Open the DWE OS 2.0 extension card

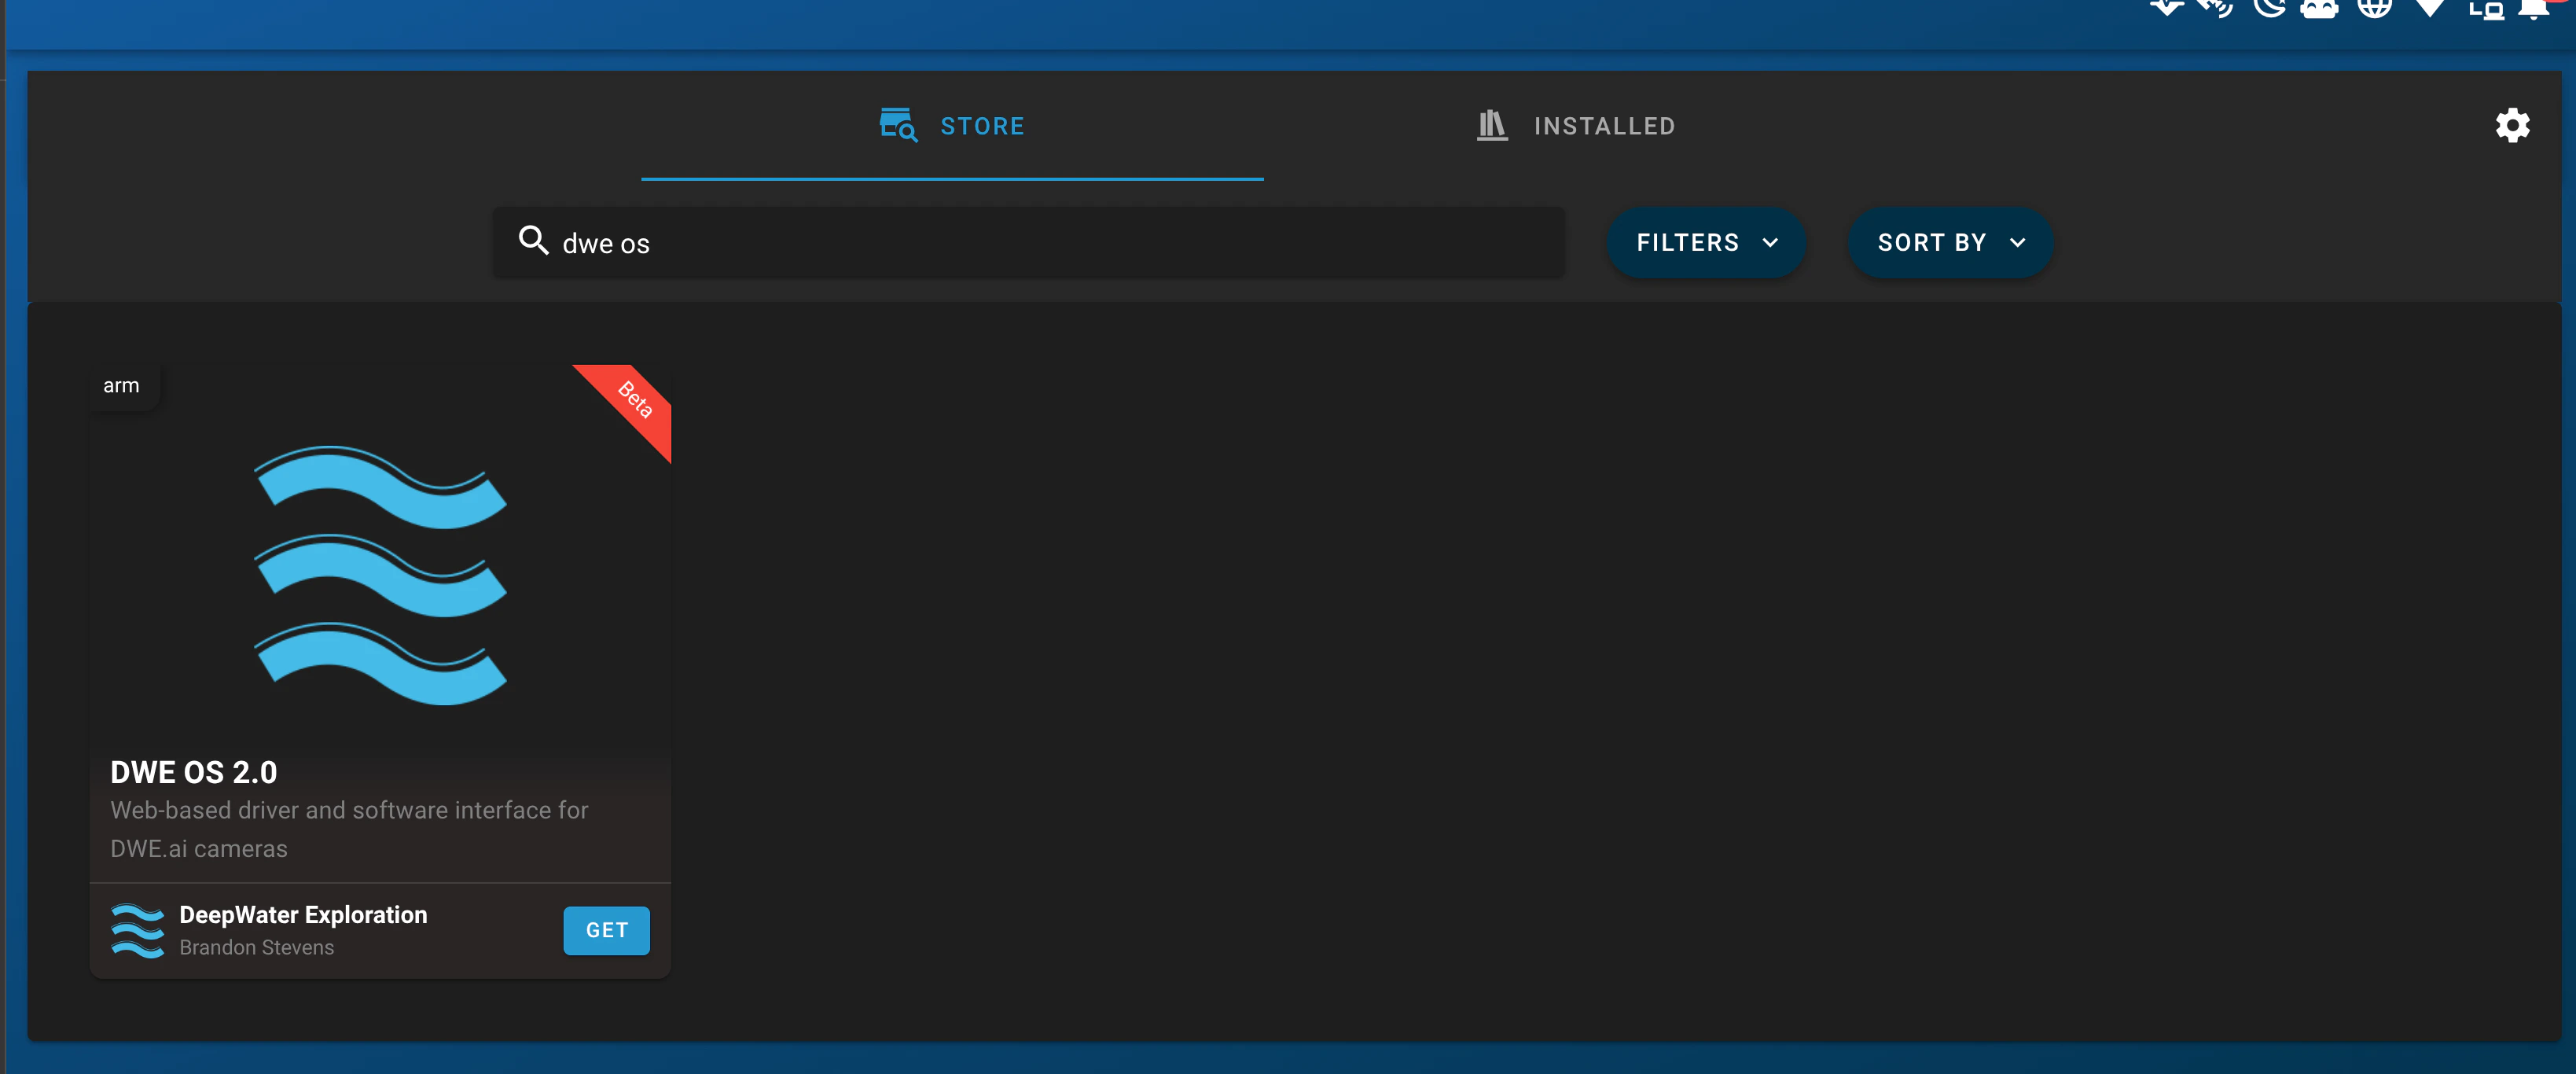pyautogui.click(x=380, y=600)
